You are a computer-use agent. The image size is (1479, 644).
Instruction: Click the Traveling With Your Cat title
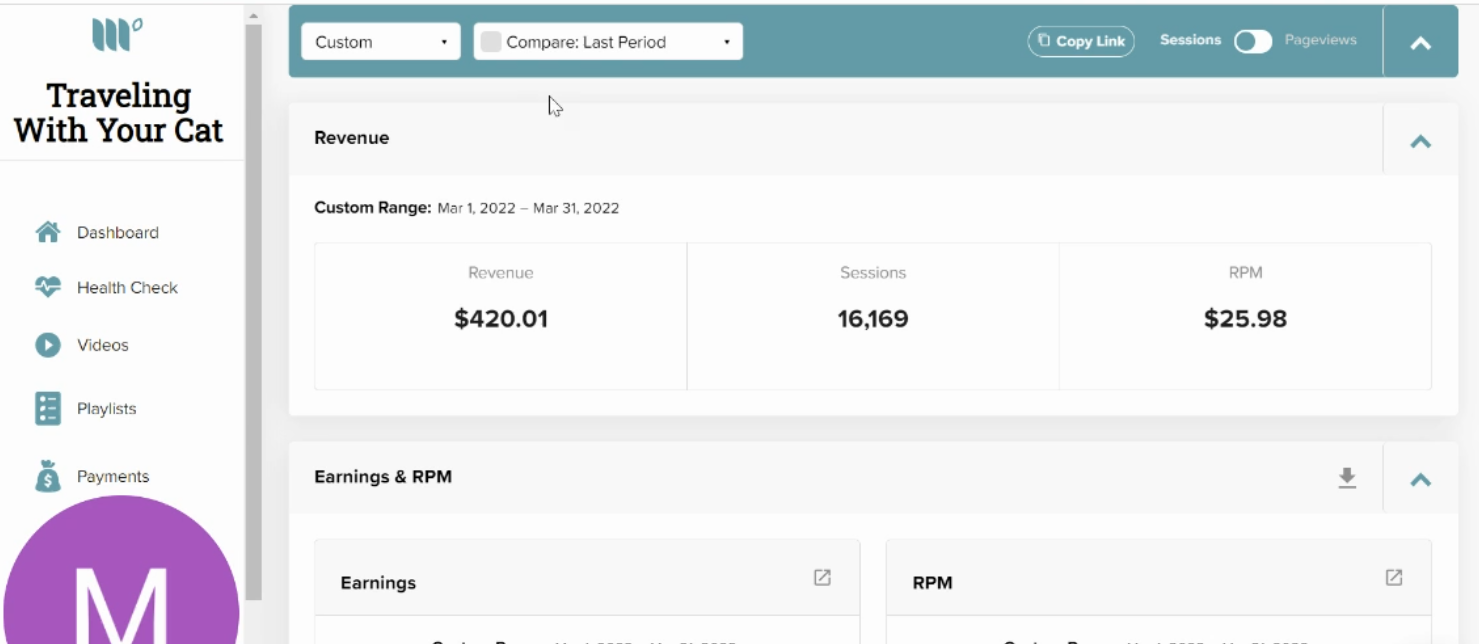[119, 113]
